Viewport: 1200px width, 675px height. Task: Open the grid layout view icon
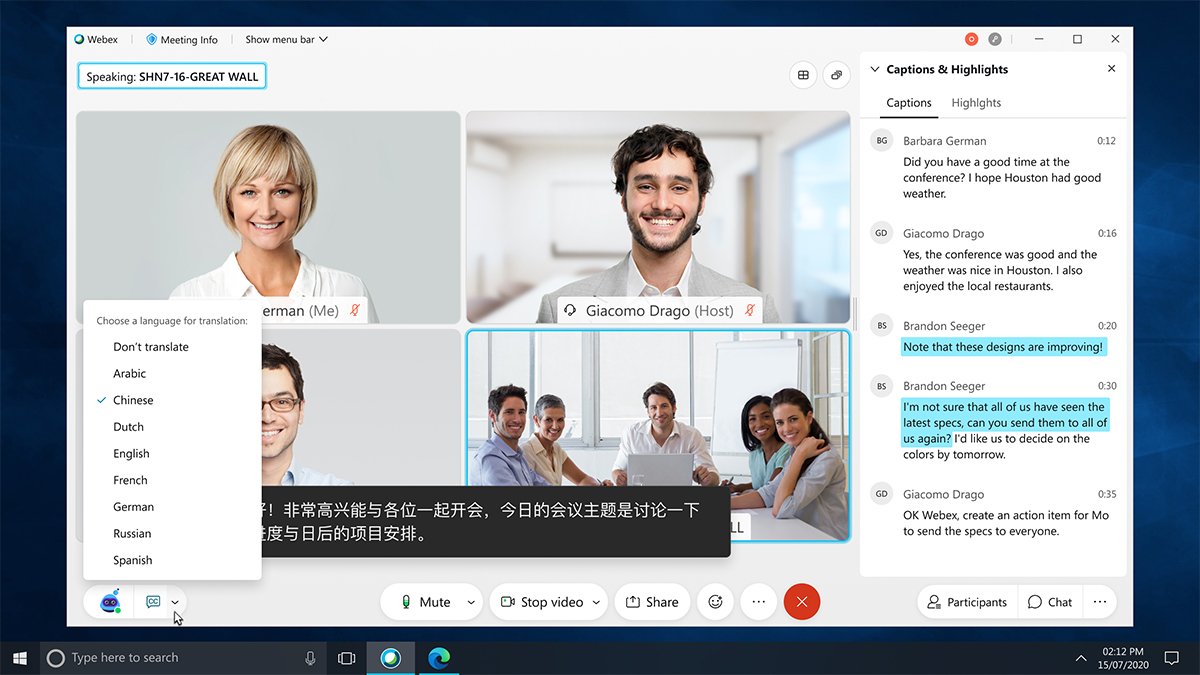803,75
